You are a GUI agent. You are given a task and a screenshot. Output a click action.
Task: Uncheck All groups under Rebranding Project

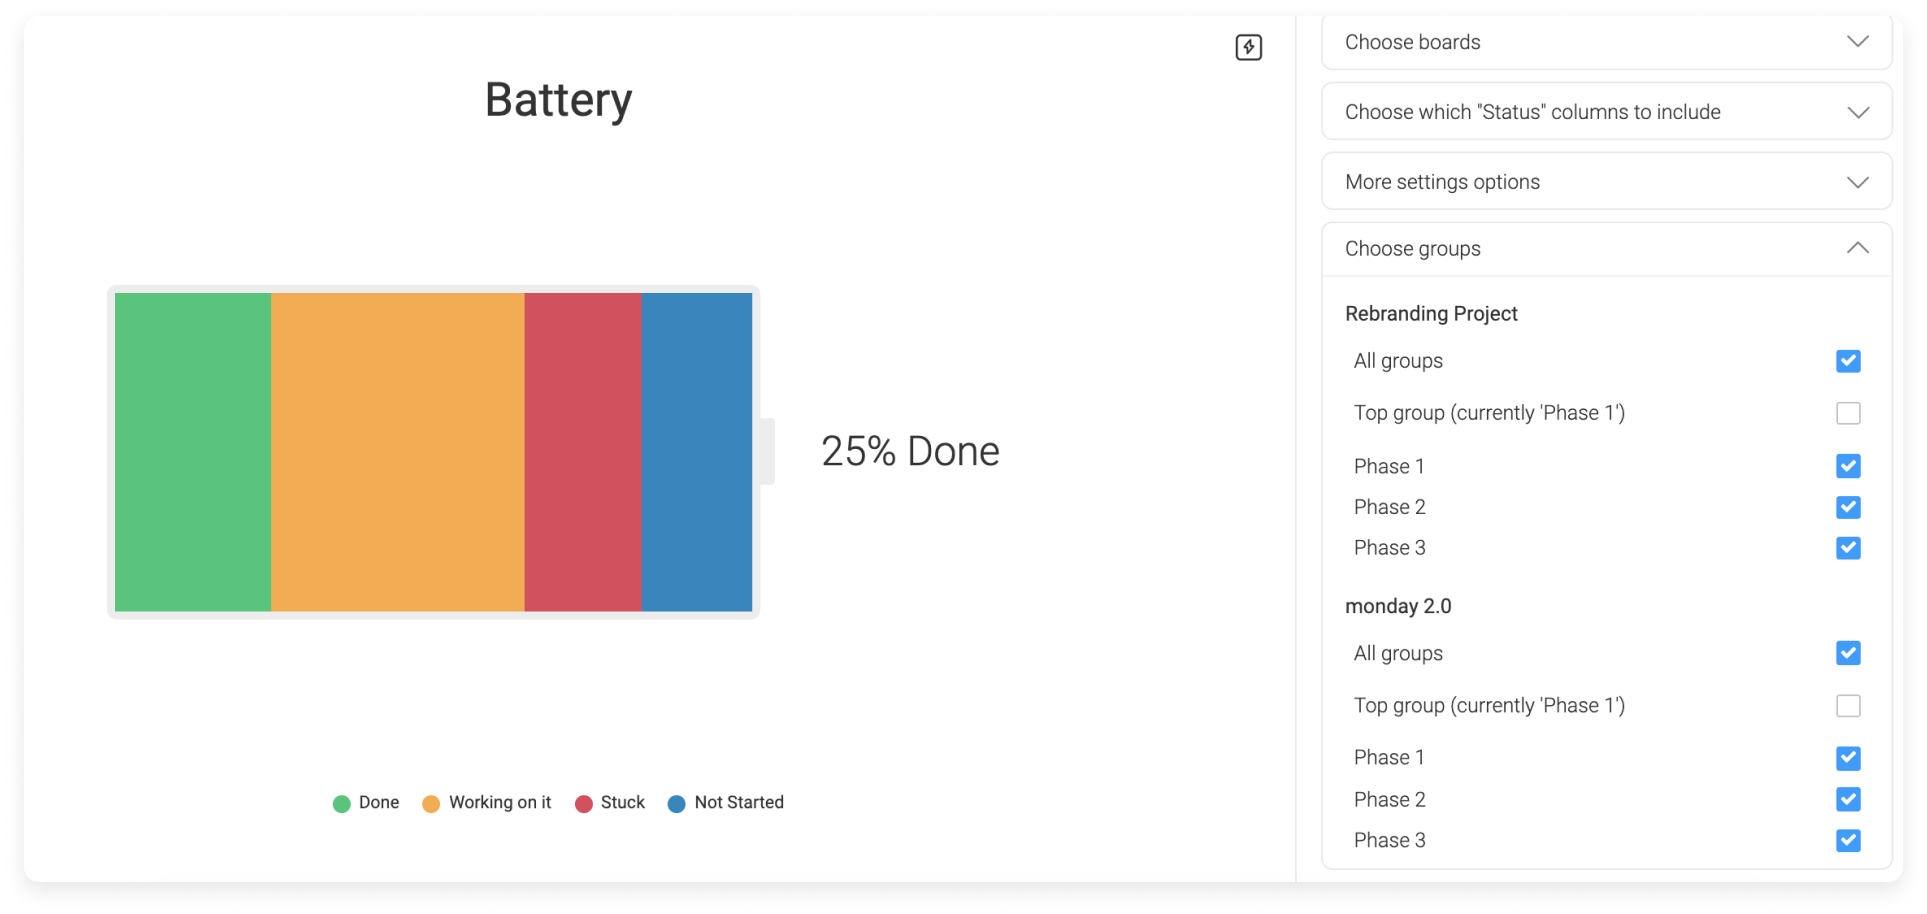(x=1848, y=361)
